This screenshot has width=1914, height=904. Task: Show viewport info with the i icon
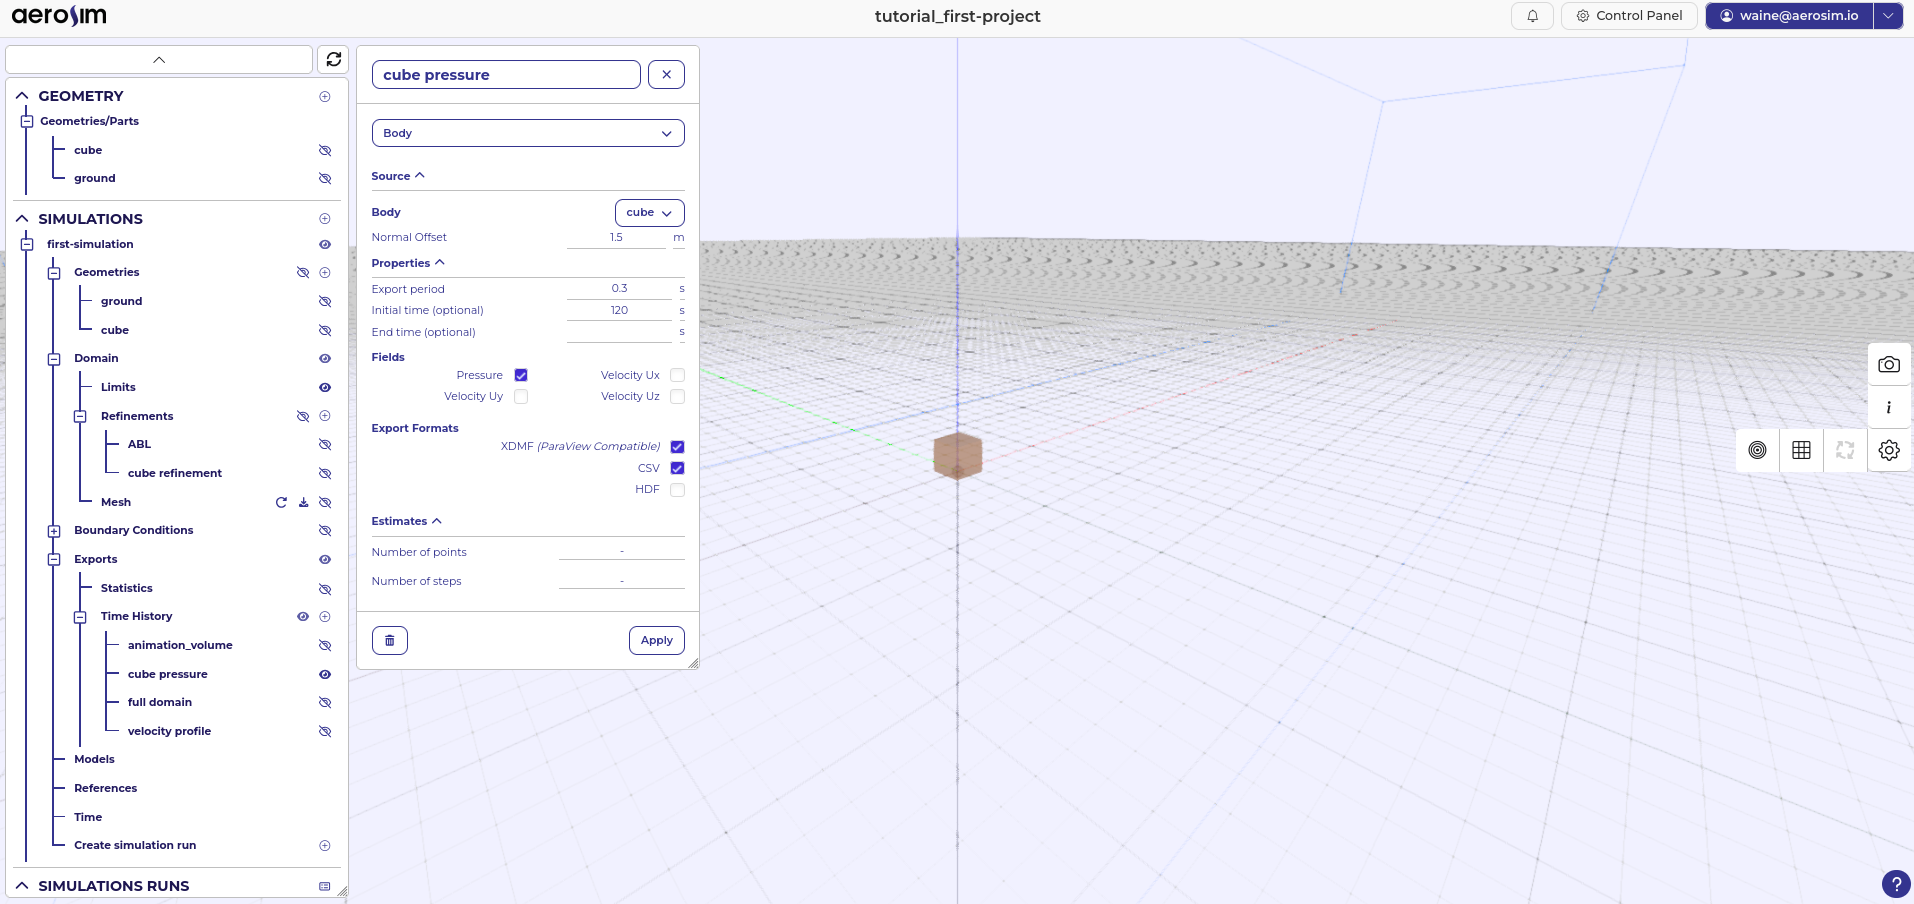1888,407
